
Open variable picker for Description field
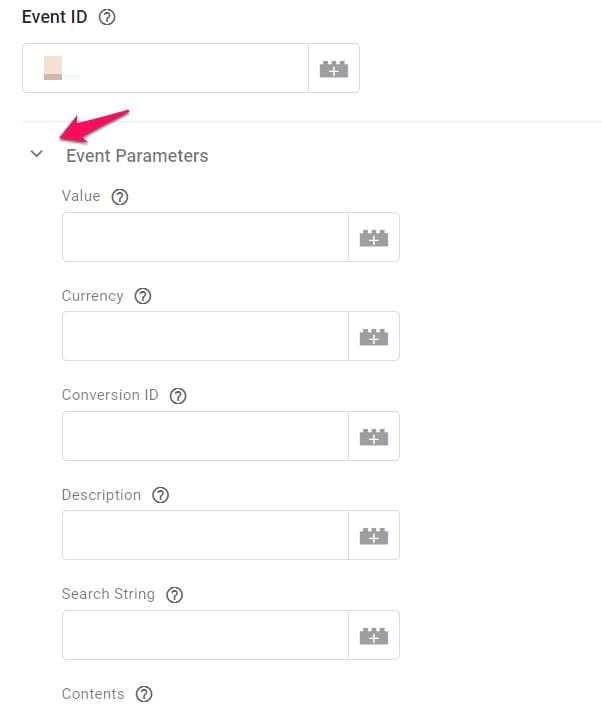(373, 536)
